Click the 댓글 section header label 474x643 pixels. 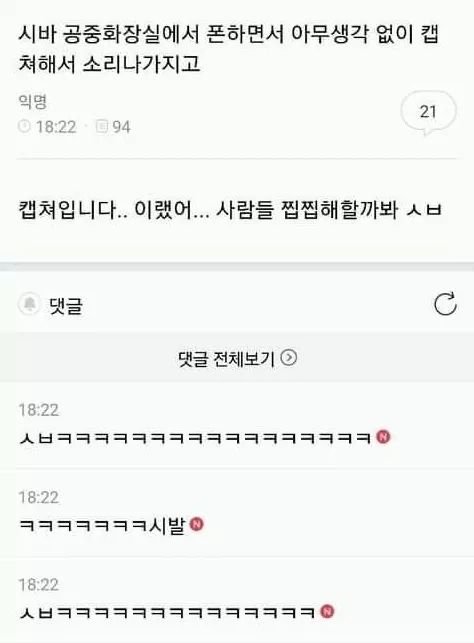pos(66,306)
